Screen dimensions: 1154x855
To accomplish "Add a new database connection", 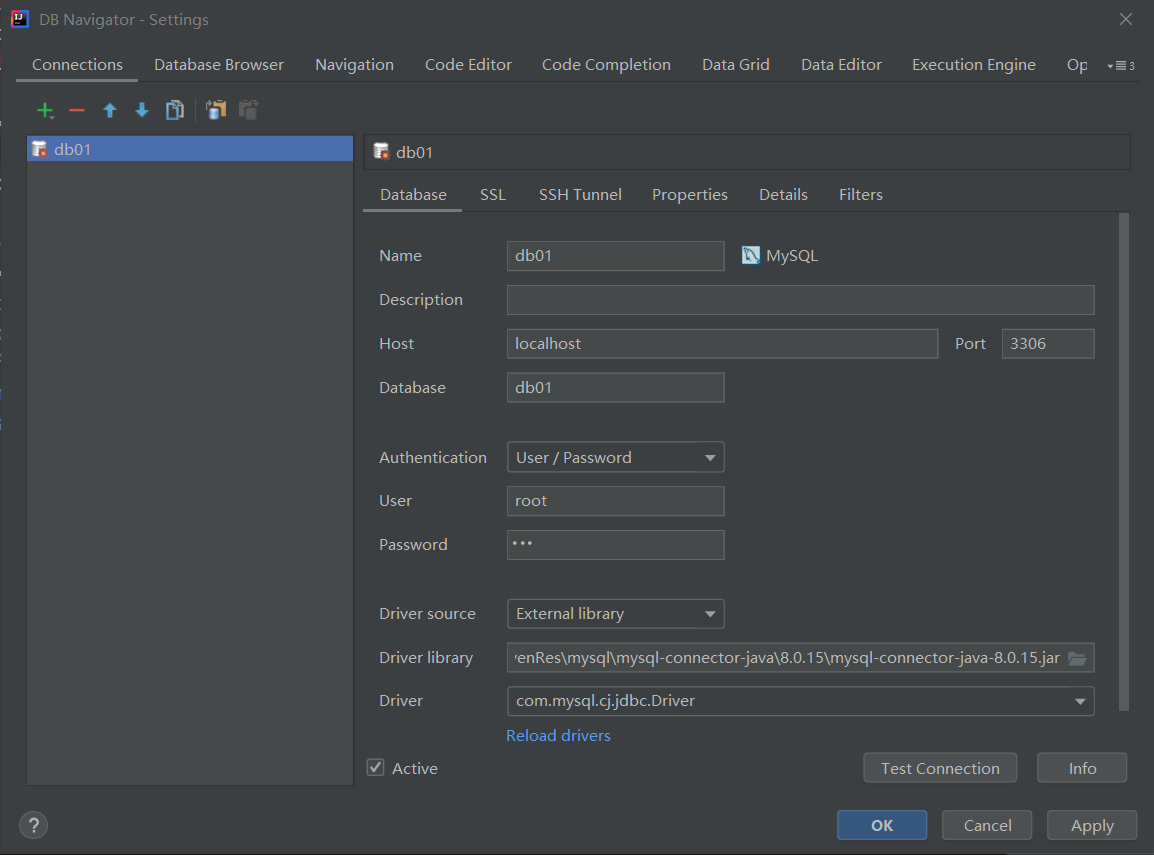I will [45, 110].
